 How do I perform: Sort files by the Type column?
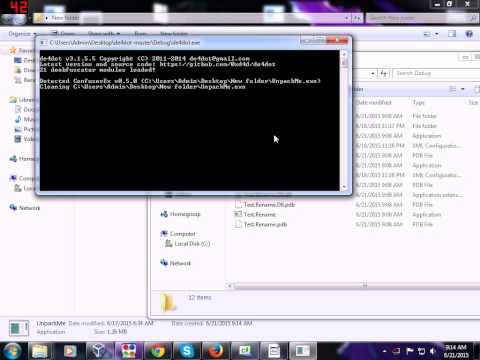click(x=419, y=102)
